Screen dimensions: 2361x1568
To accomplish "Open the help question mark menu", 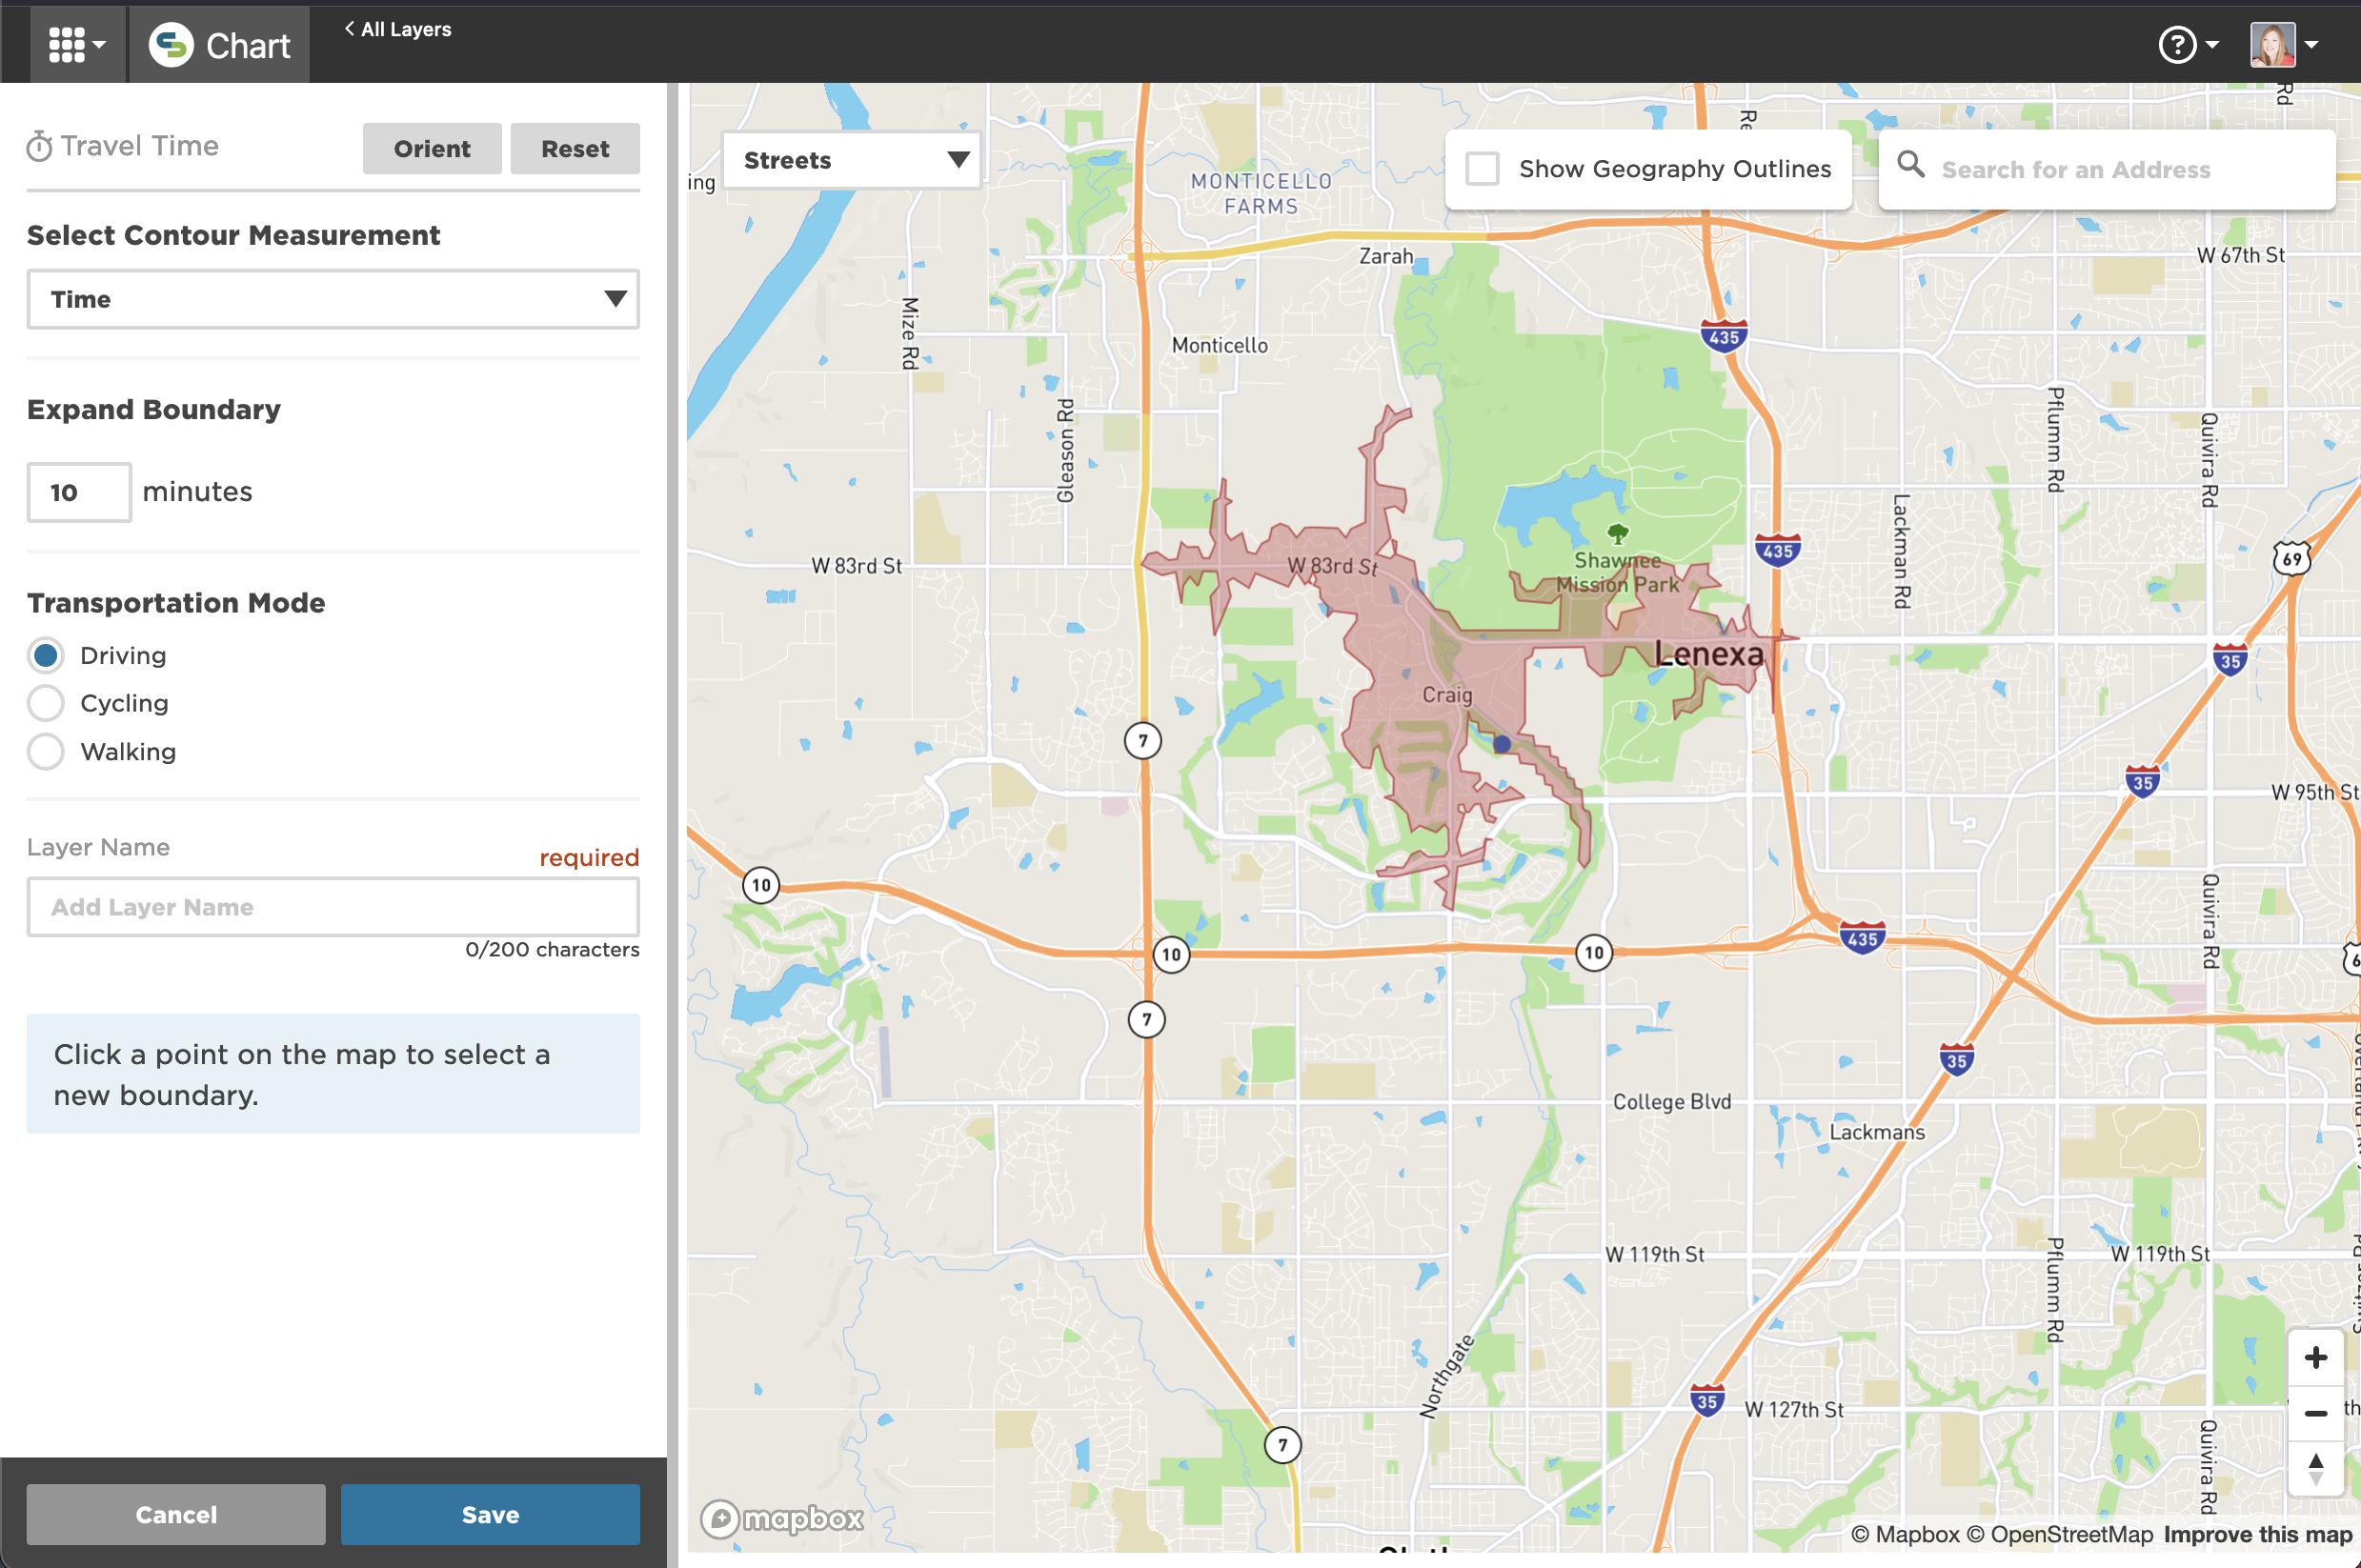I will click(x=2177, y=45).
